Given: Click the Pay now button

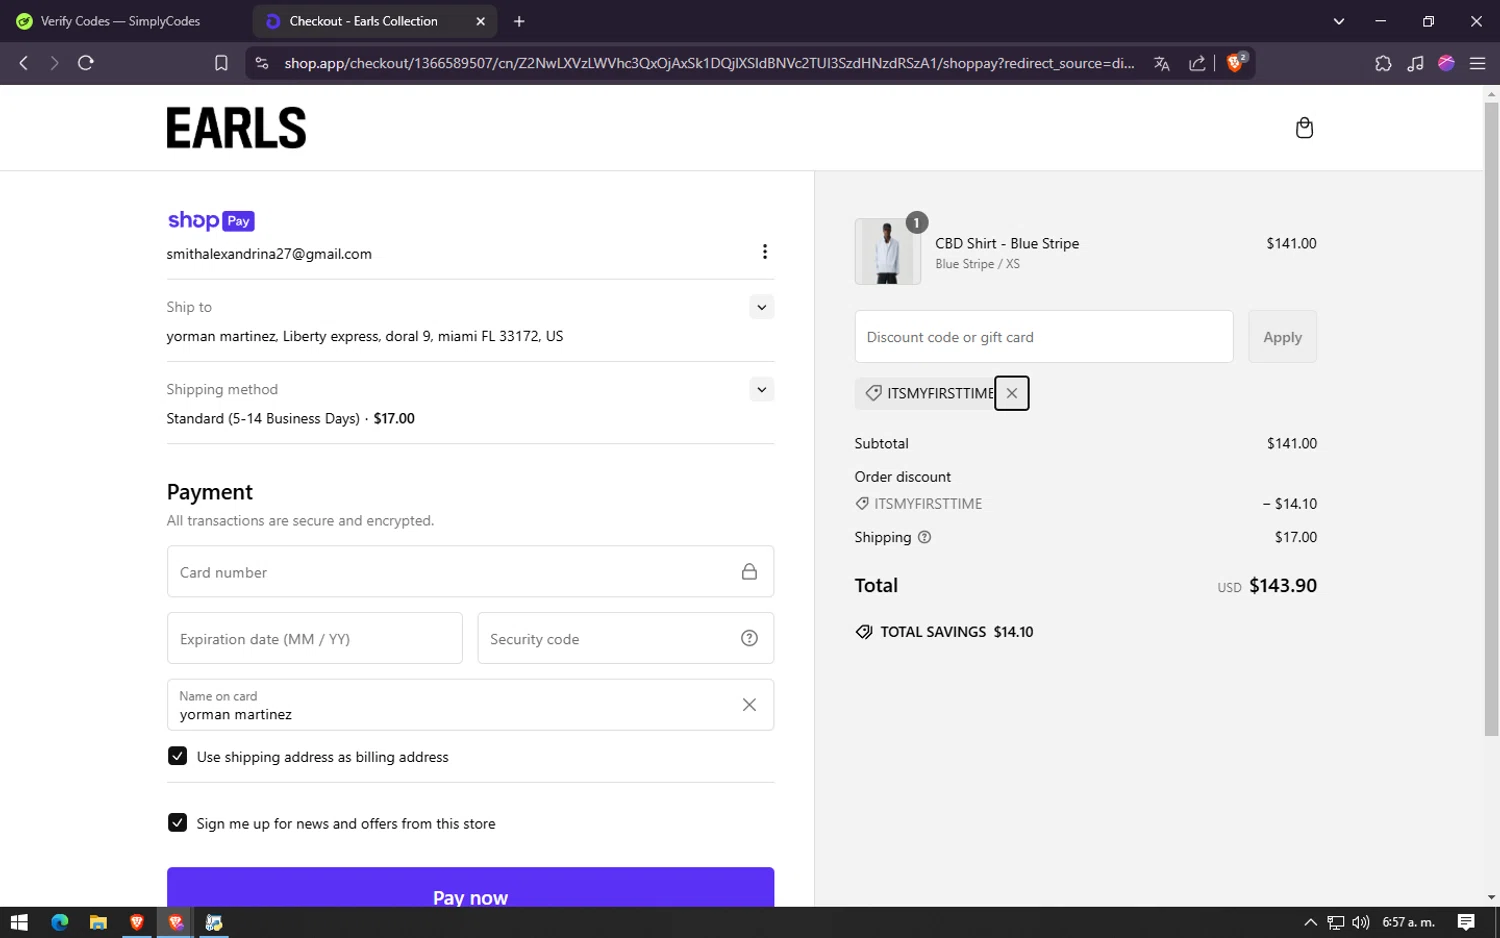Looking at the screenshot, I should pos(470,888).
